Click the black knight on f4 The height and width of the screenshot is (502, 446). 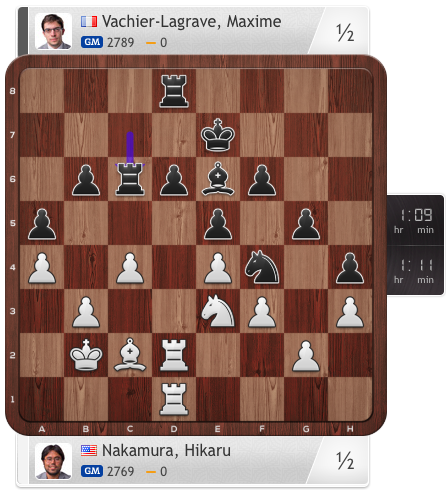(262, 267)
